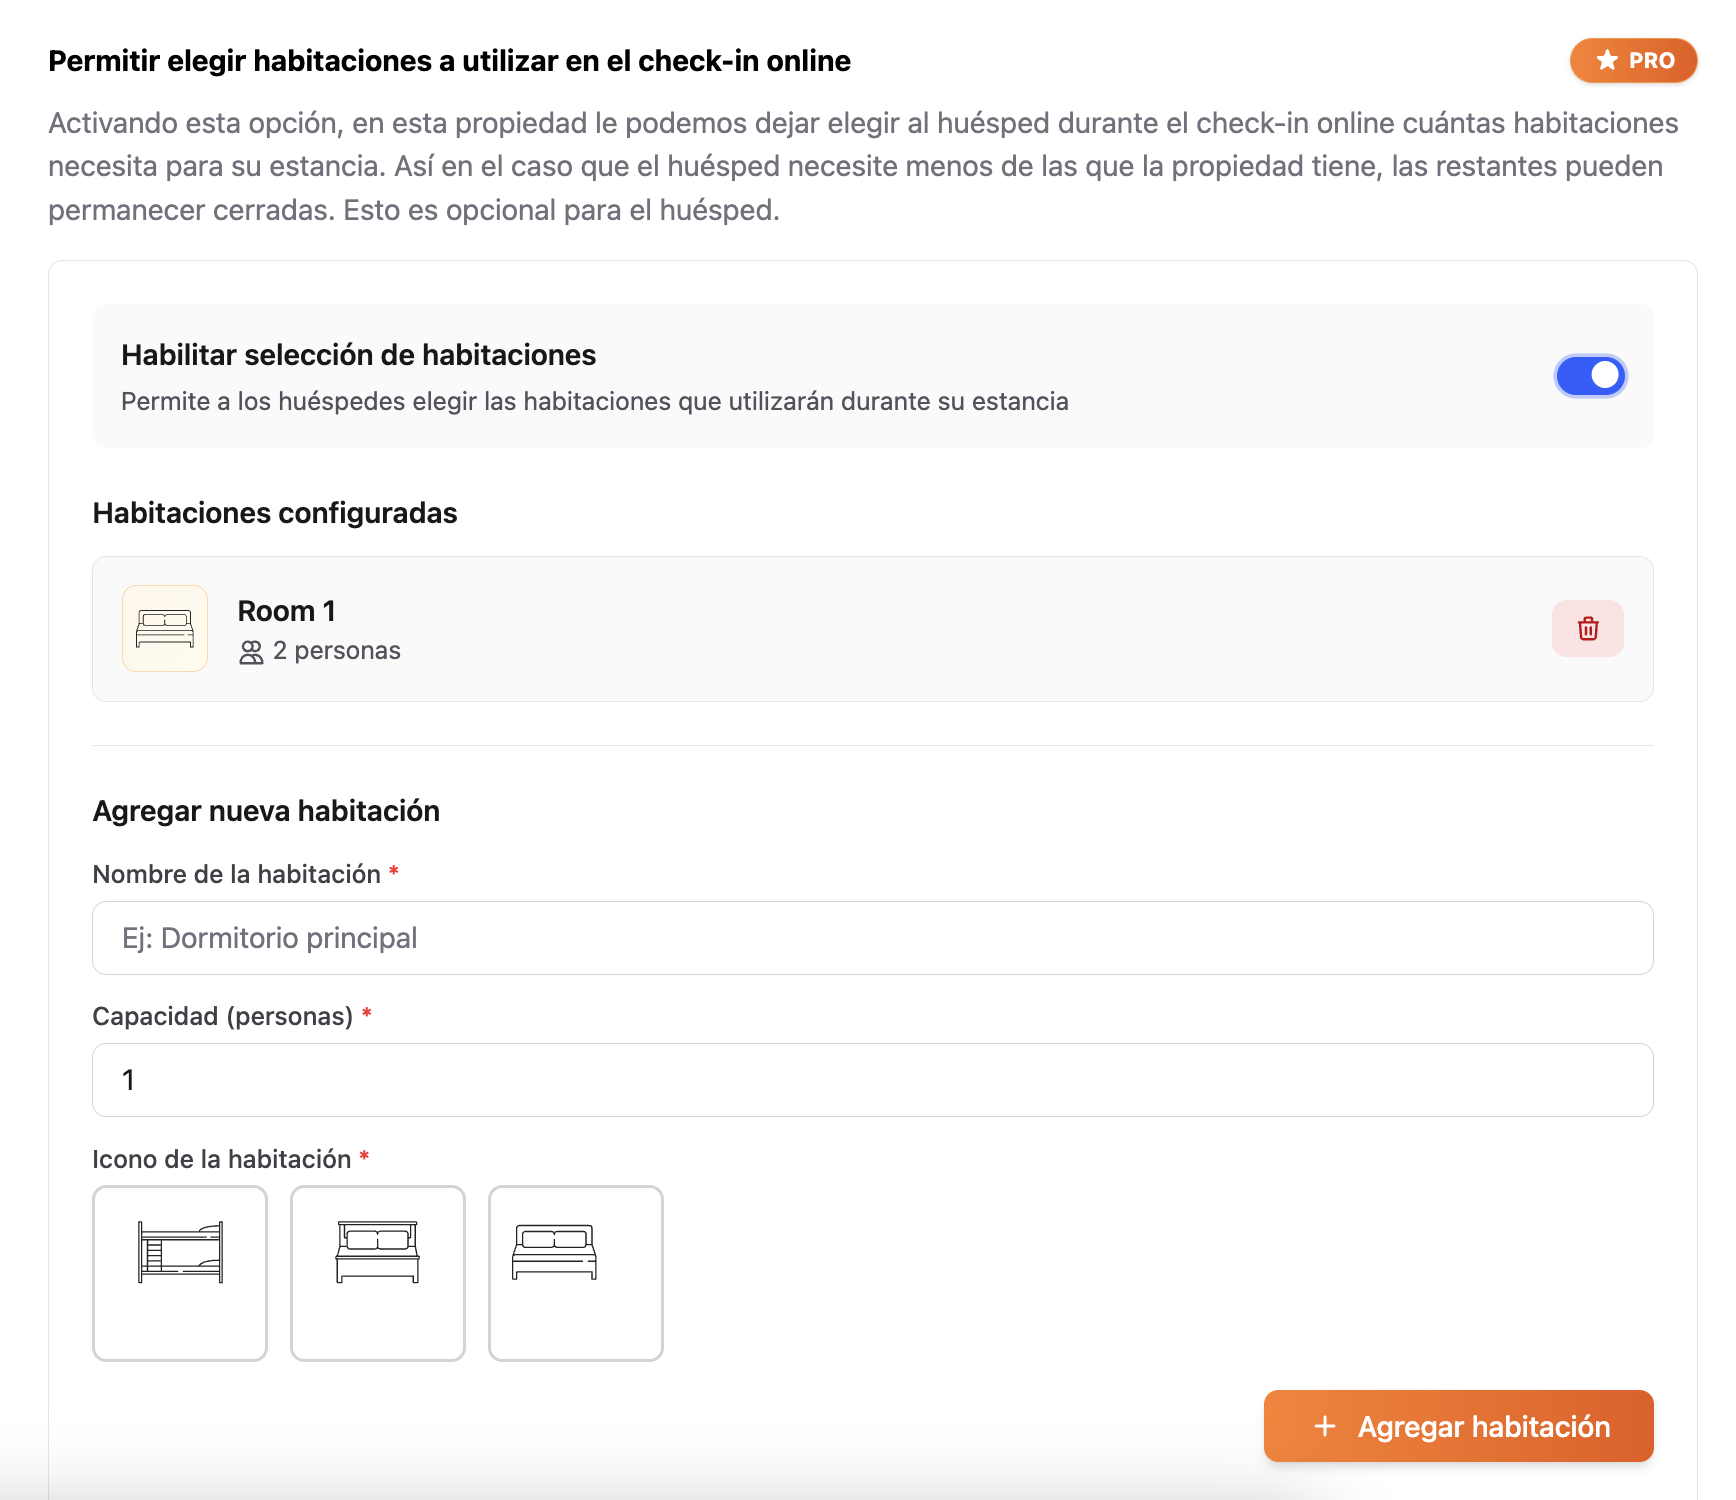The image size is (1736, 1500).
Task: Click the page title about check-in online
Action: point(449,61)
